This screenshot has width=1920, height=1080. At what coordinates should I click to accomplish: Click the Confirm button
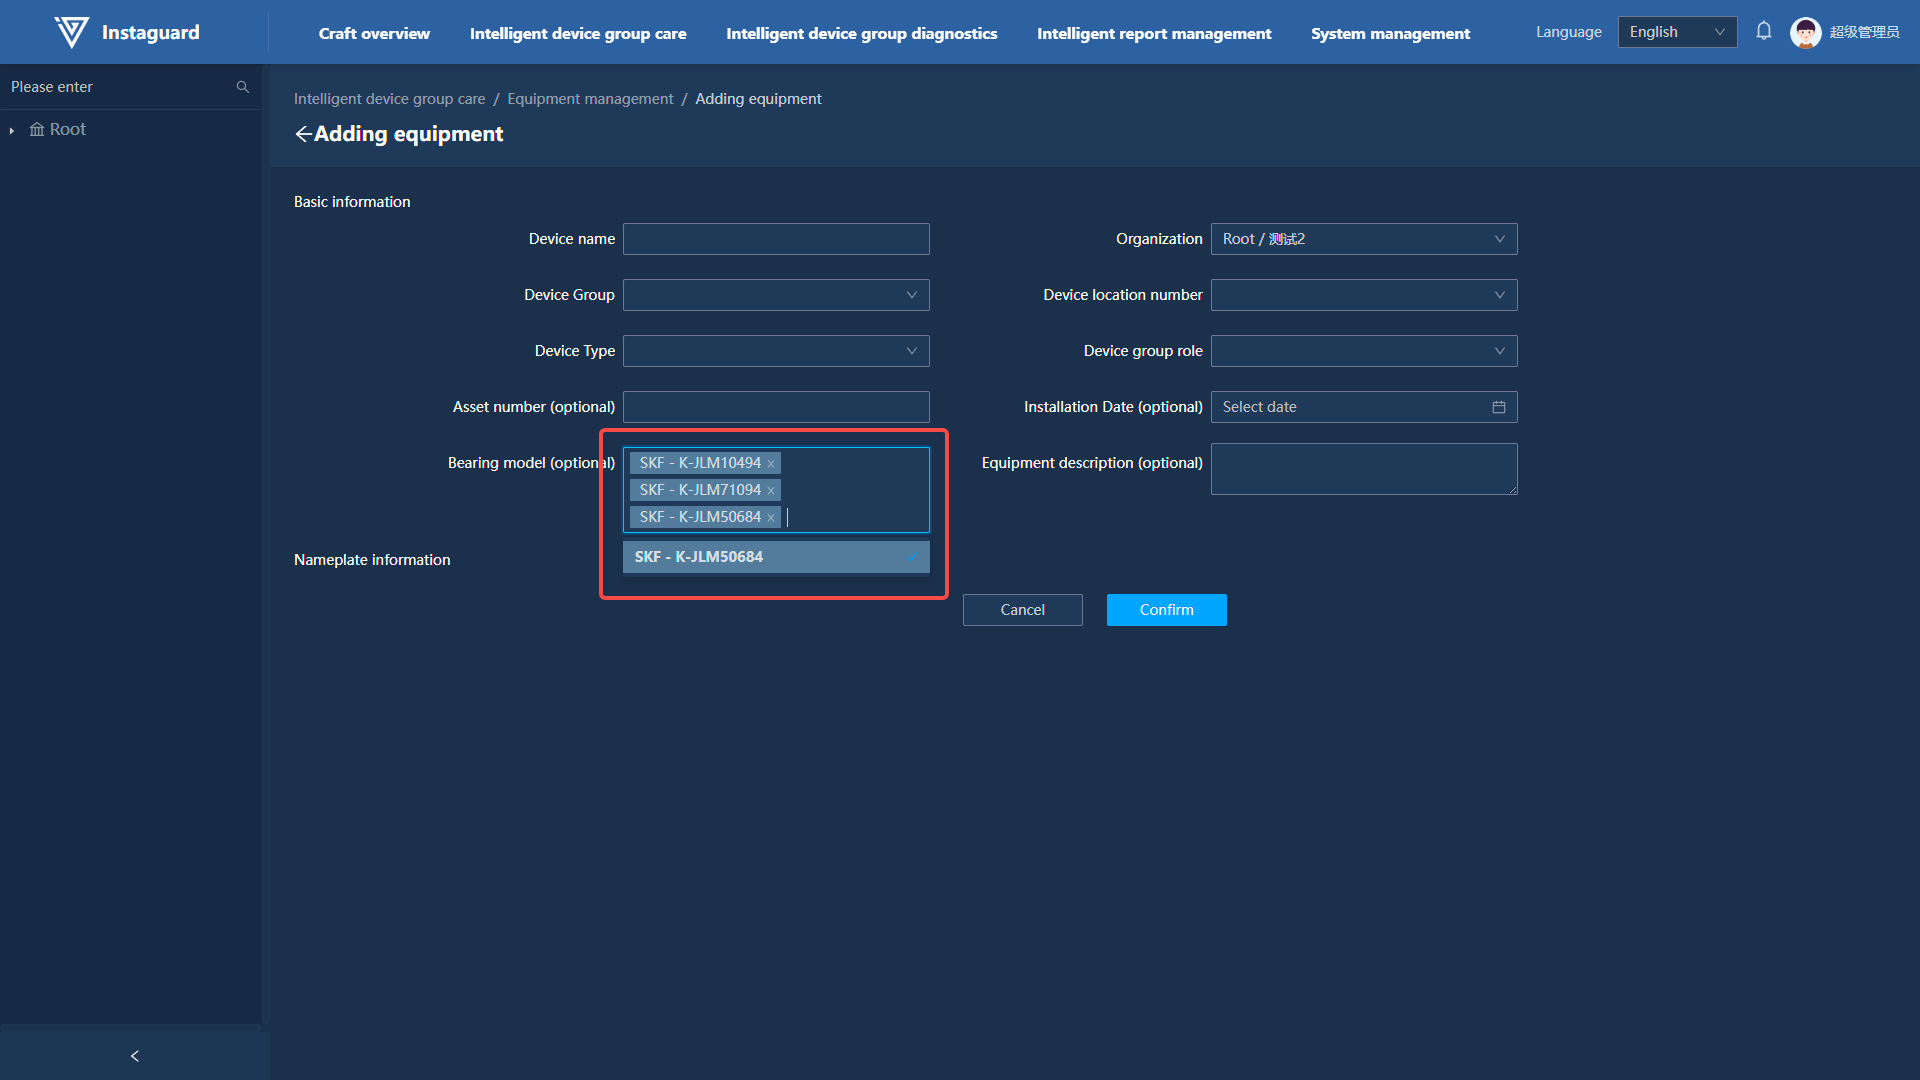(x=1166, y=610)
